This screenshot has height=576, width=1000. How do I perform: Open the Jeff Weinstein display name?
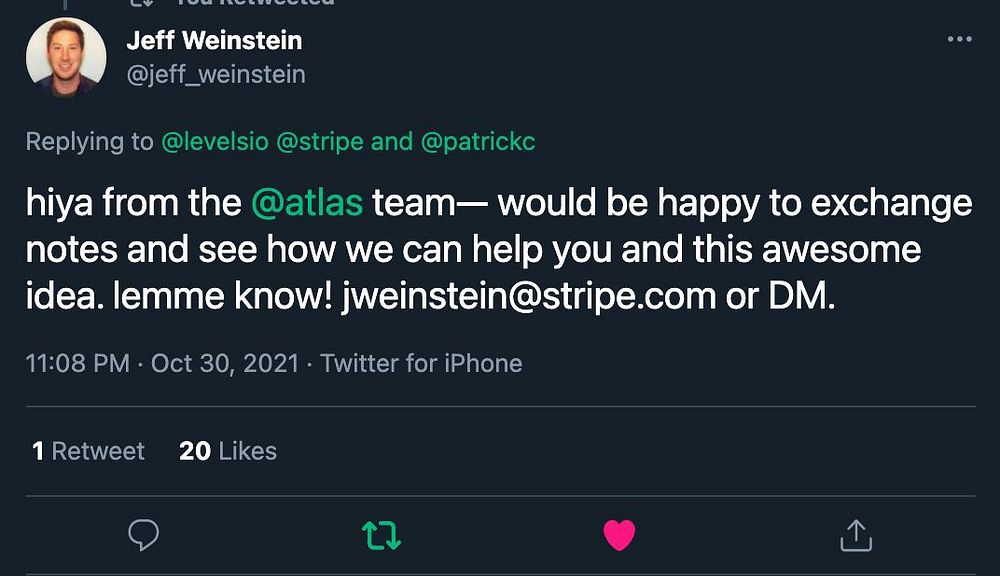pos(214,41)
